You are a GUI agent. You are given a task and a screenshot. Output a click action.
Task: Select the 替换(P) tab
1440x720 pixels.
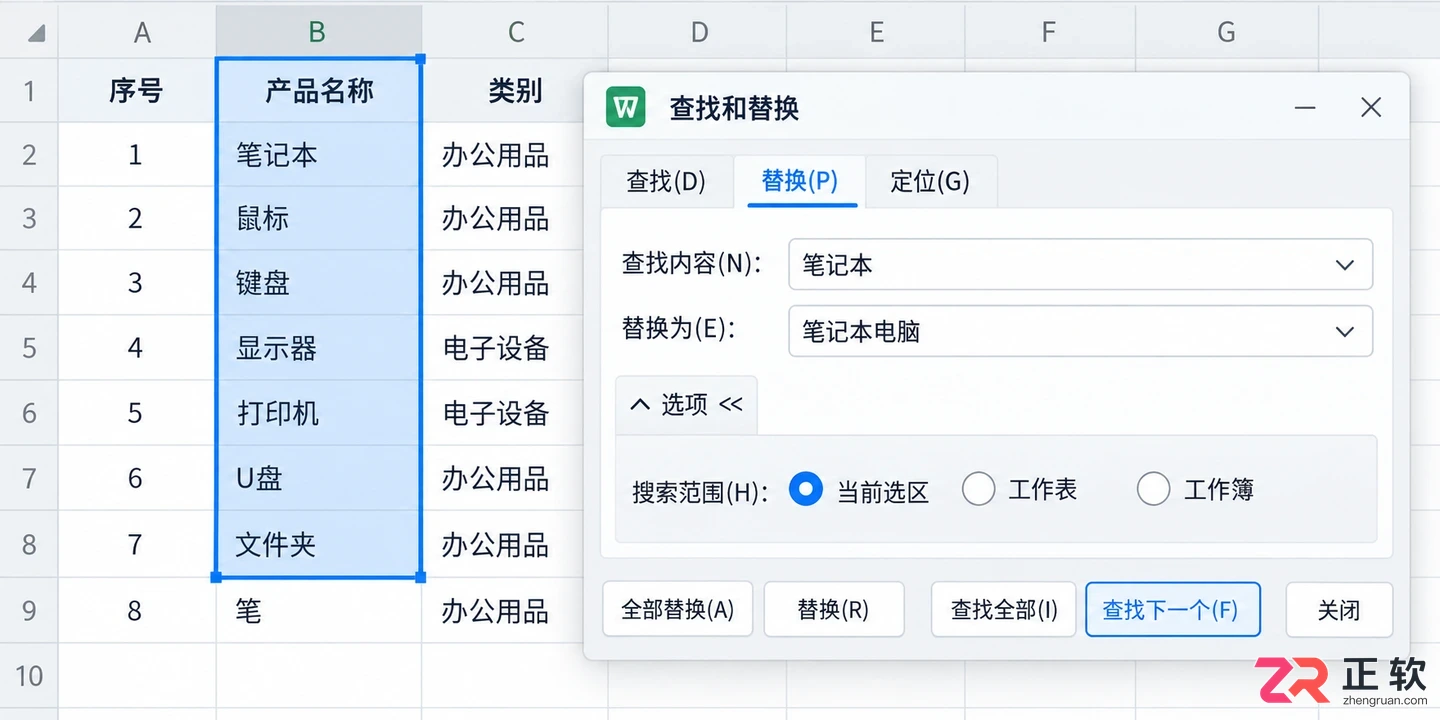click(800, 181)
